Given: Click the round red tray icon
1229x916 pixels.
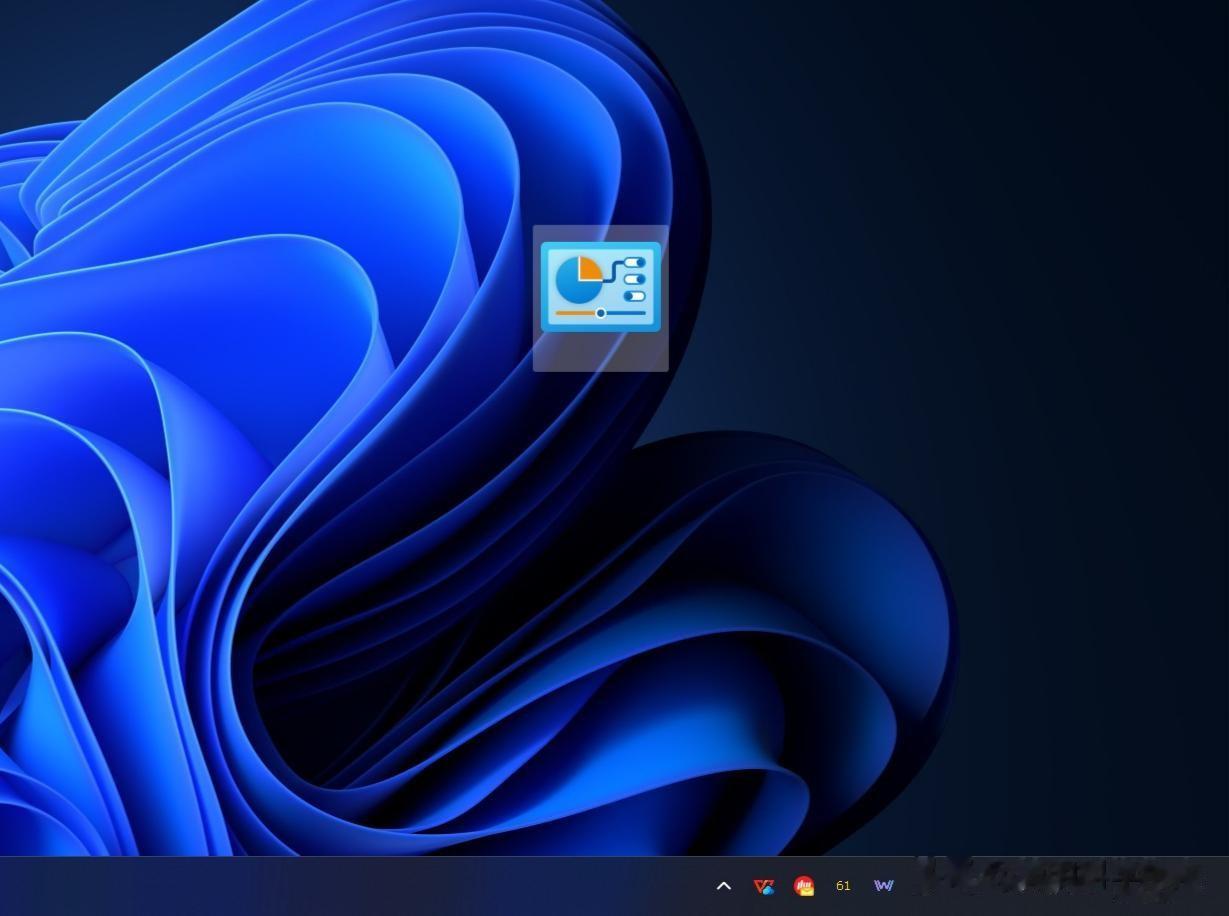Looking at the screenshot, I should click(x=803, y=886).
